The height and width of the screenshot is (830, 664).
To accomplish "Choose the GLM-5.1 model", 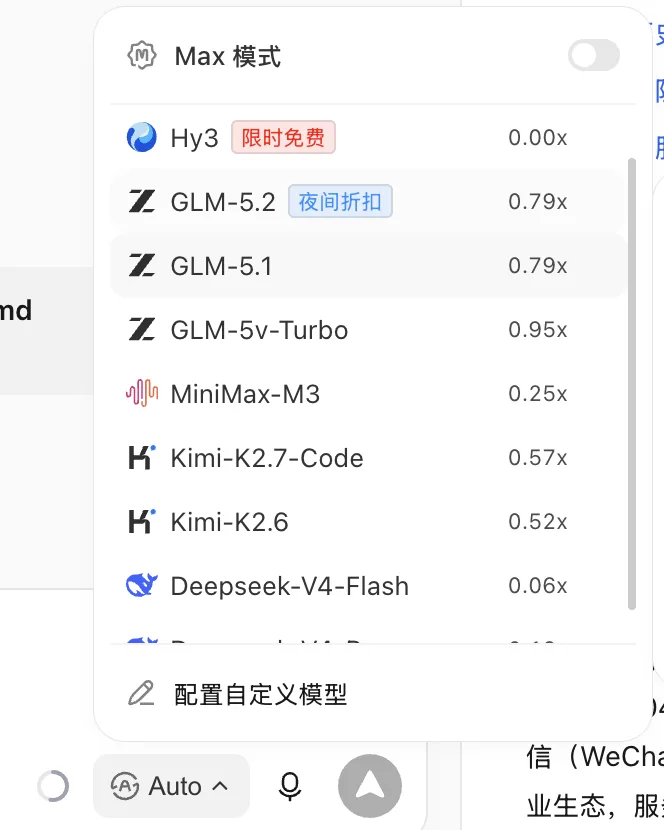I will point(368,266).
